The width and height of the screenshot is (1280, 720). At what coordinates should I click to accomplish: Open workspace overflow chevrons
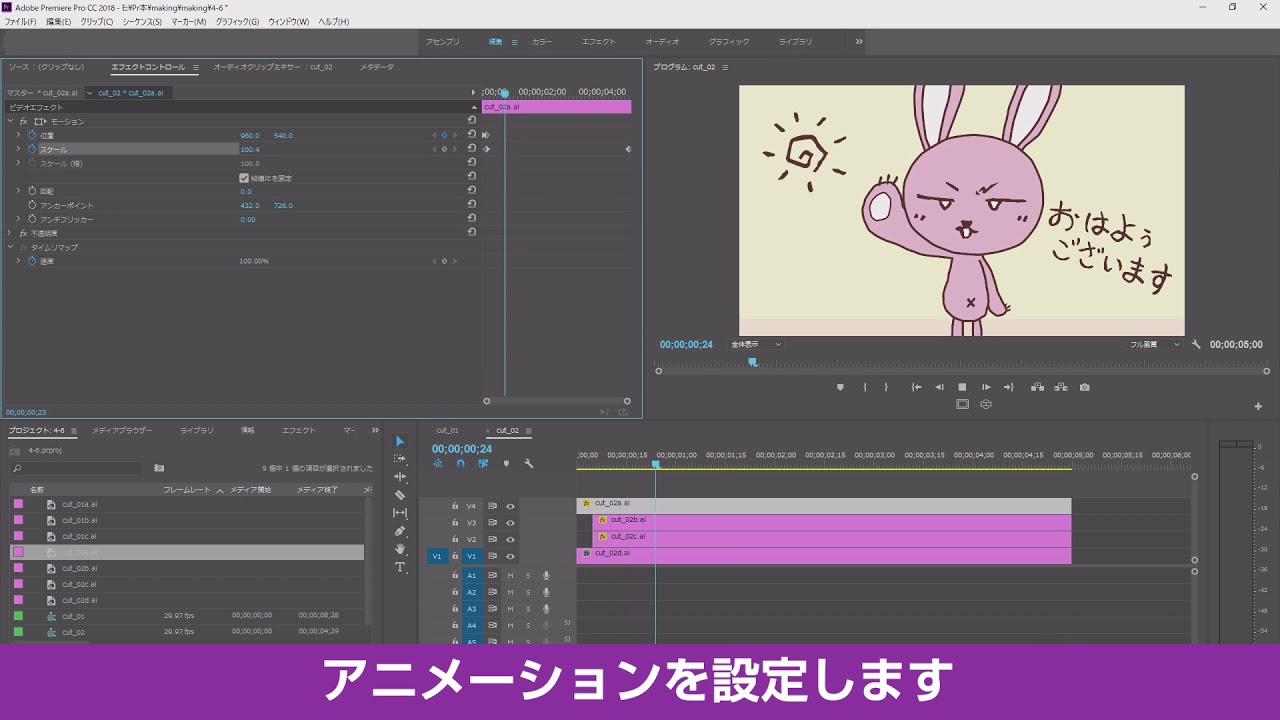[x=858, y=42]
